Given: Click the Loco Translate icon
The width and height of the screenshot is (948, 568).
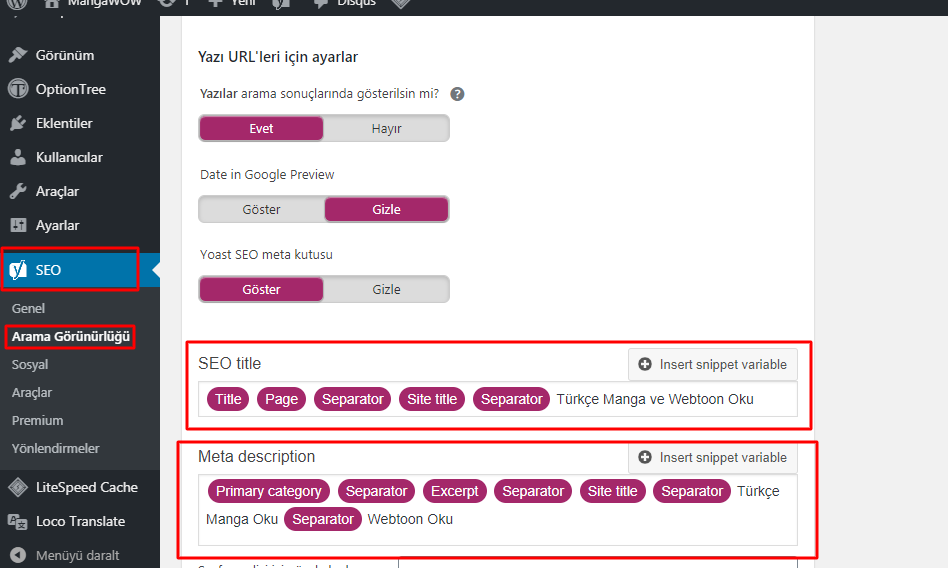Looking at the screenshot, I should pyautogui.click(x=18, y=521).
